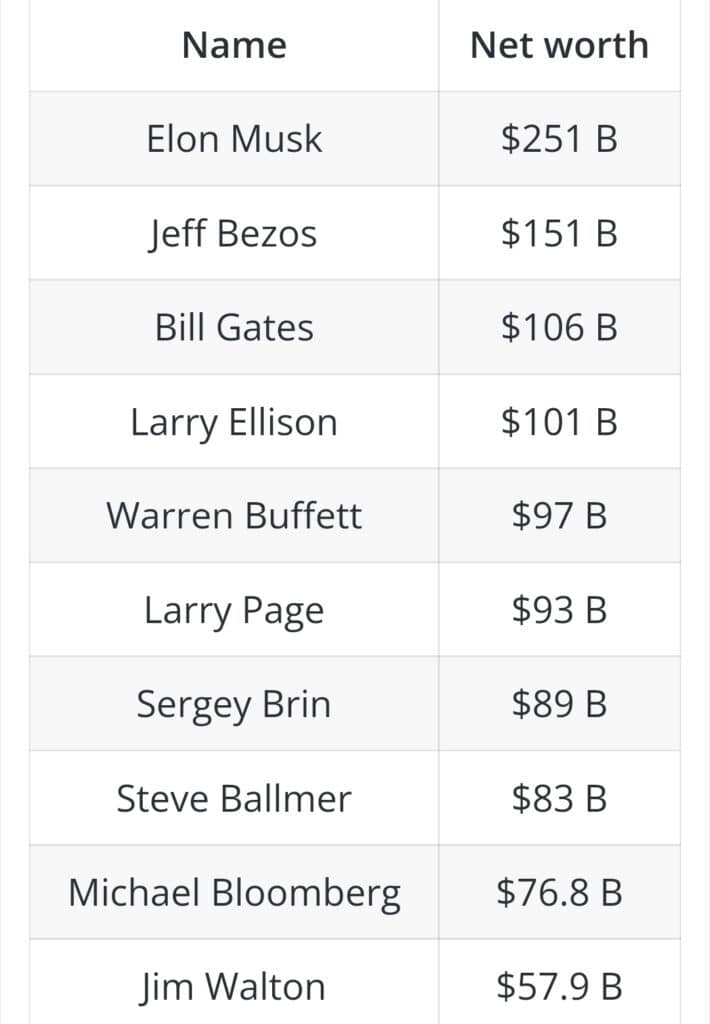Screen dimensions: 710x1024
Task: Click the Steve Ballmer name cell
Action: 234,798
